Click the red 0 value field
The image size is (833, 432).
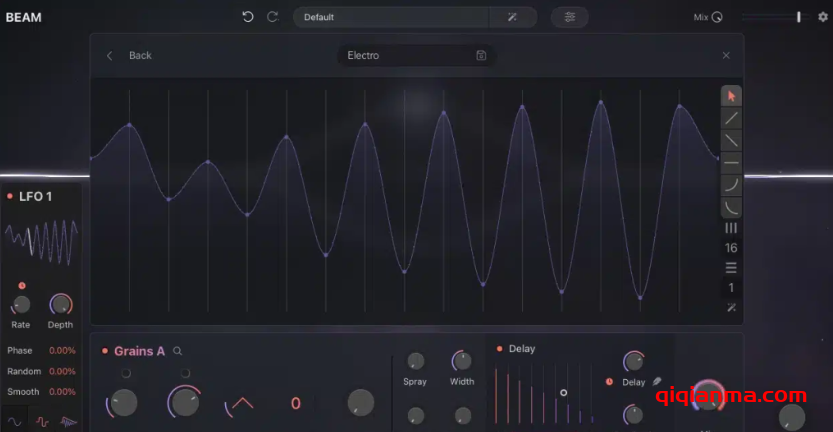[296, 403]
